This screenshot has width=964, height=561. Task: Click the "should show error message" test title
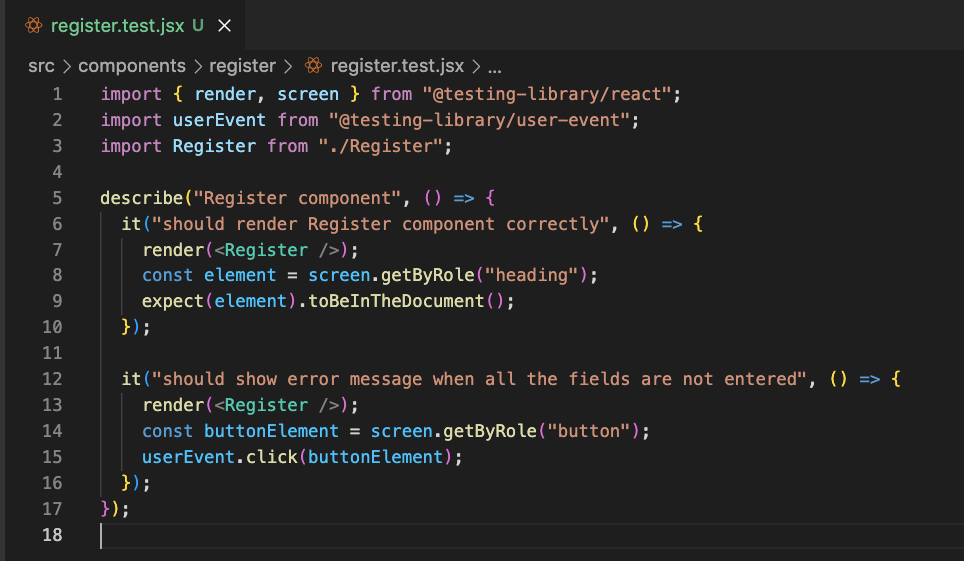[479, 379]
